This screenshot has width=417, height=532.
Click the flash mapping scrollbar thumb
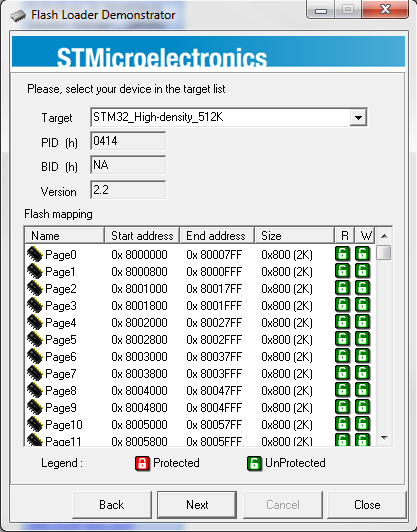[384, 252]
